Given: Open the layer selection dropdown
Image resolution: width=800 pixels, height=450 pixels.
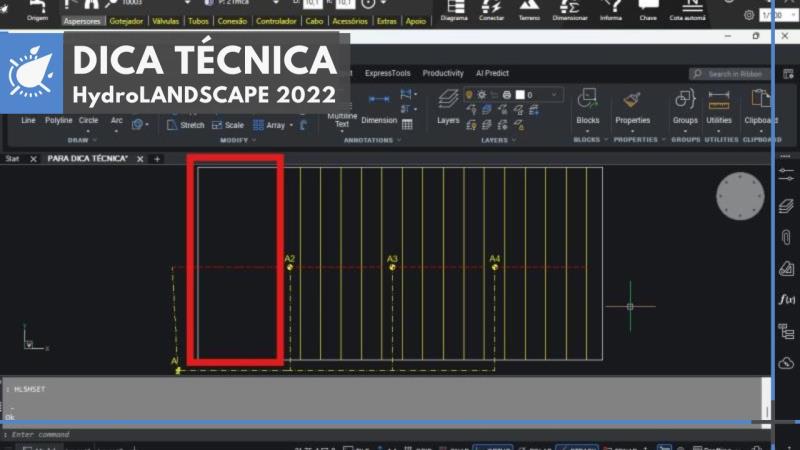Looking at the screenshot, I should click(x=554, y=95).
